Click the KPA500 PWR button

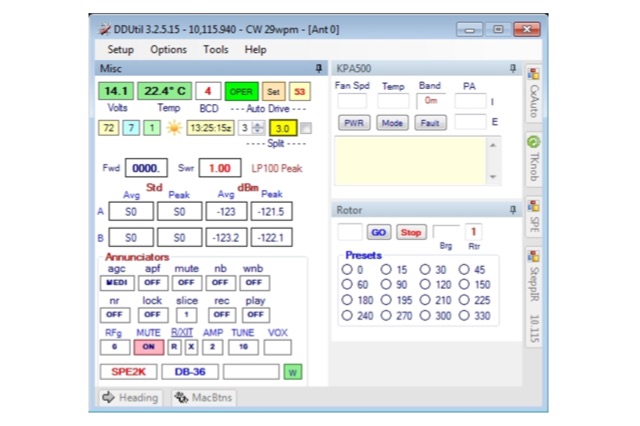pos(354,122)
